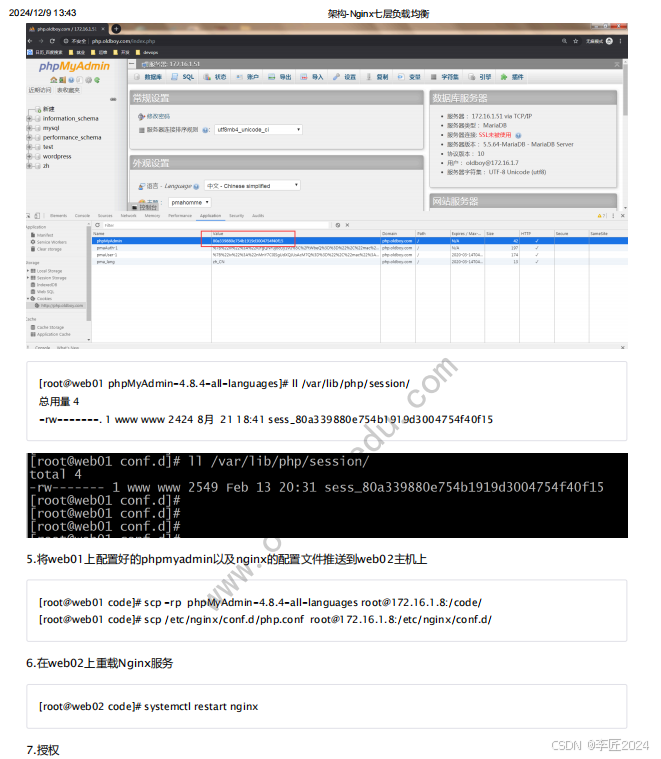Open DevTools Elements tab
The width and height of the screenshot is (661, 759).
pos(59,216)
